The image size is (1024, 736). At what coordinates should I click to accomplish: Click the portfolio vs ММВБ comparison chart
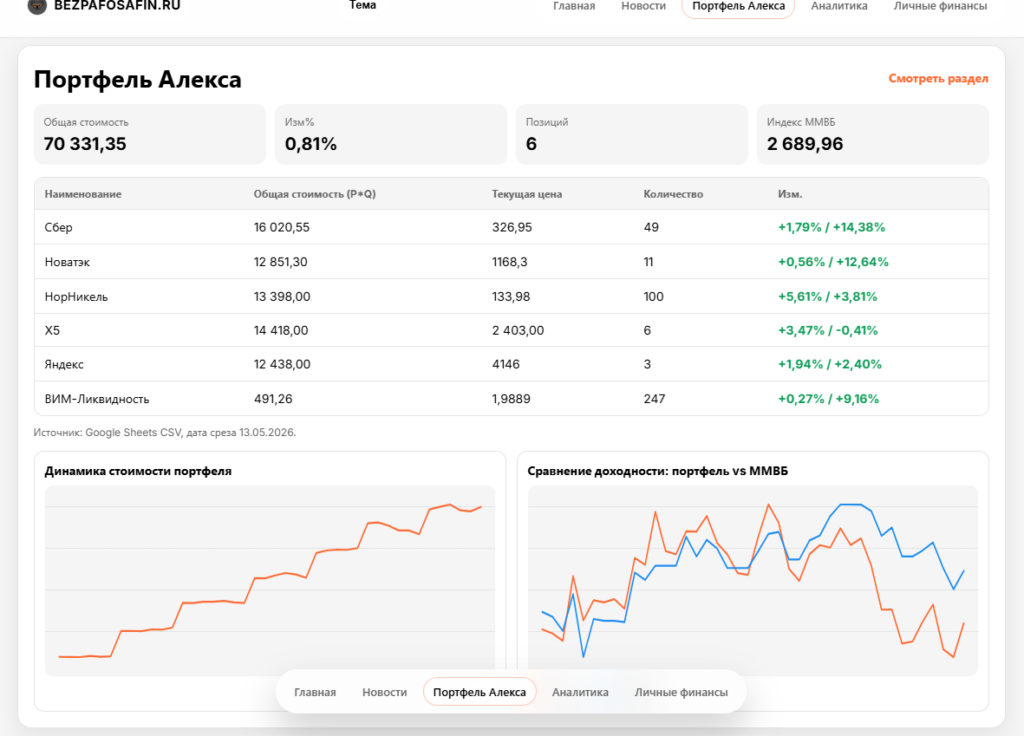coord(752,581)
